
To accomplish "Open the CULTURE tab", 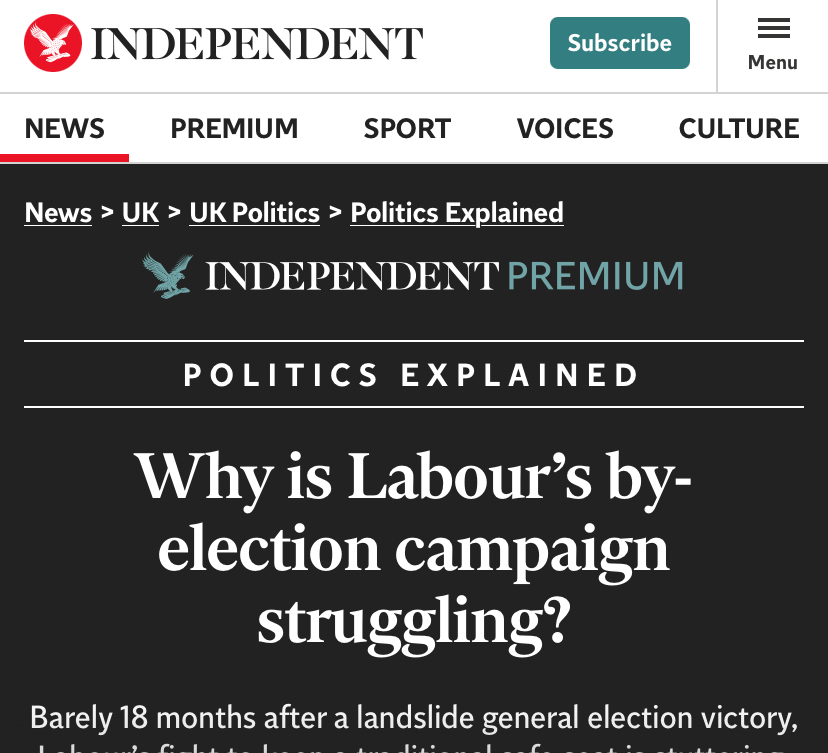I will (739, 129).
